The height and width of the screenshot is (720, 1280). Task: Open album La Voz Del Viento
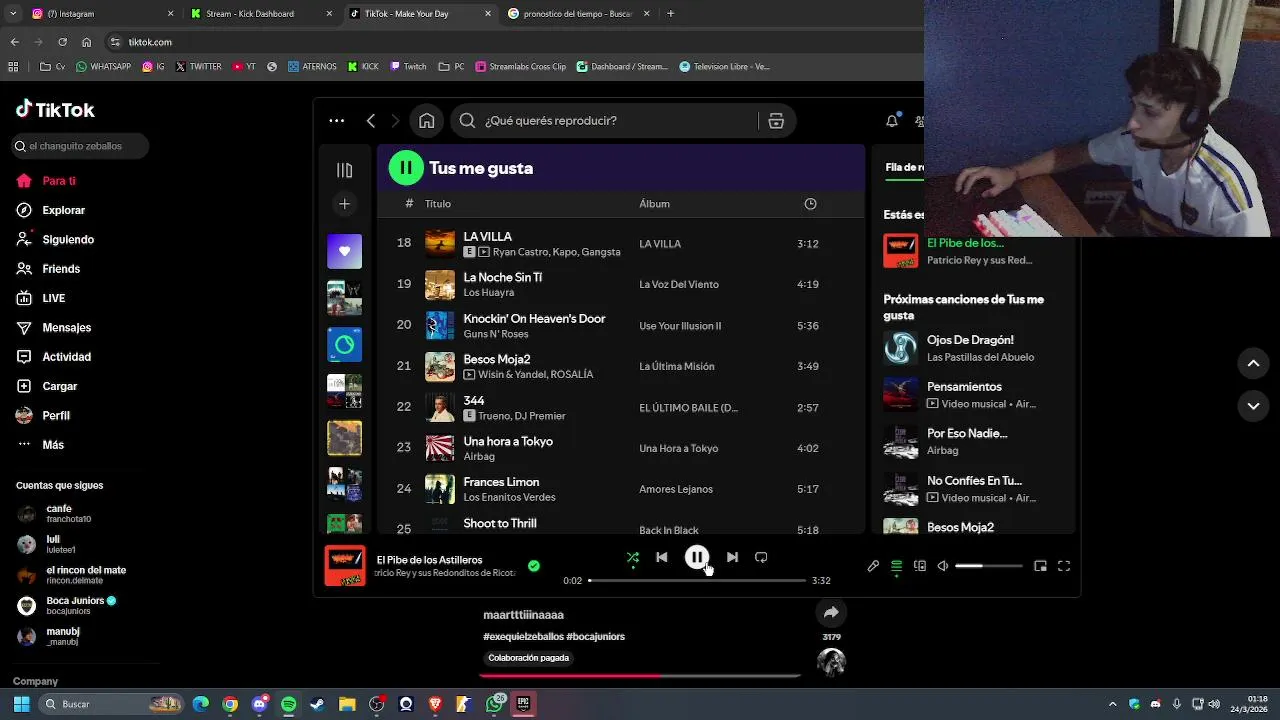[679, 285]
